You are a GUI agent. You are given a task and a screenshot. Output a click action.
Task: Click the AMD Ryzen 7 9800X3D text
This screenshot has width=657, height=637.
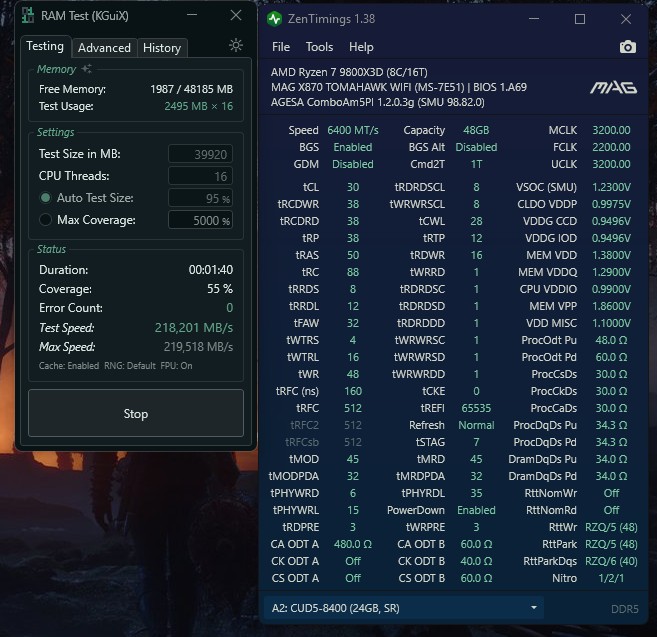click(349, 72)
